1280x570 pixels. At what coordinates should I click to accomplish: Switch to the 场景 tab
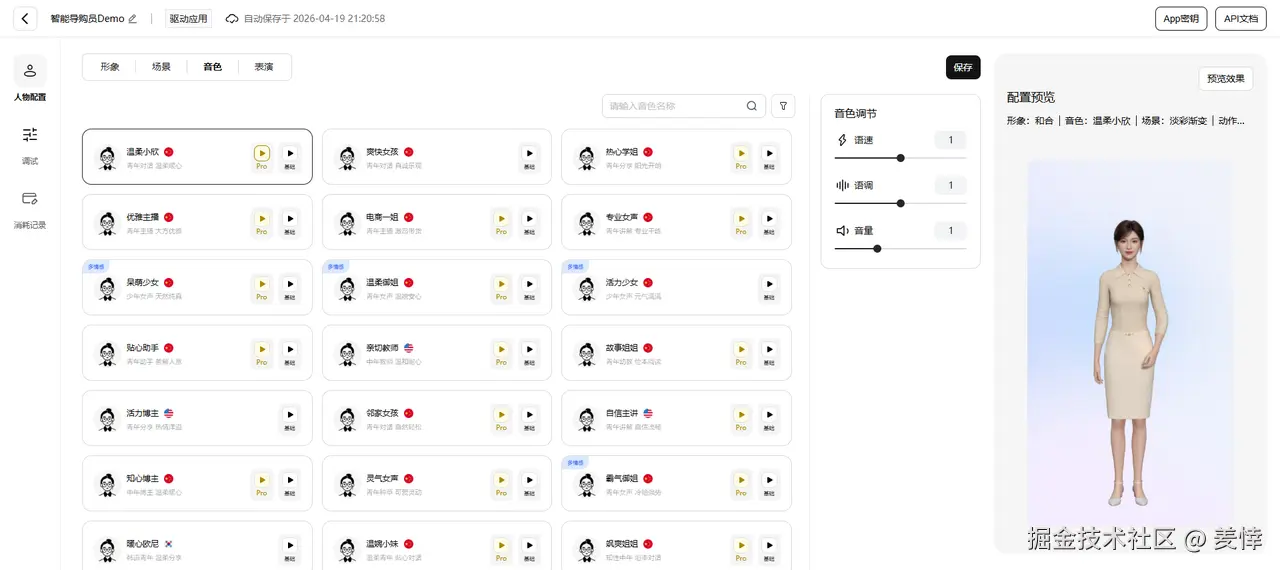161,67
